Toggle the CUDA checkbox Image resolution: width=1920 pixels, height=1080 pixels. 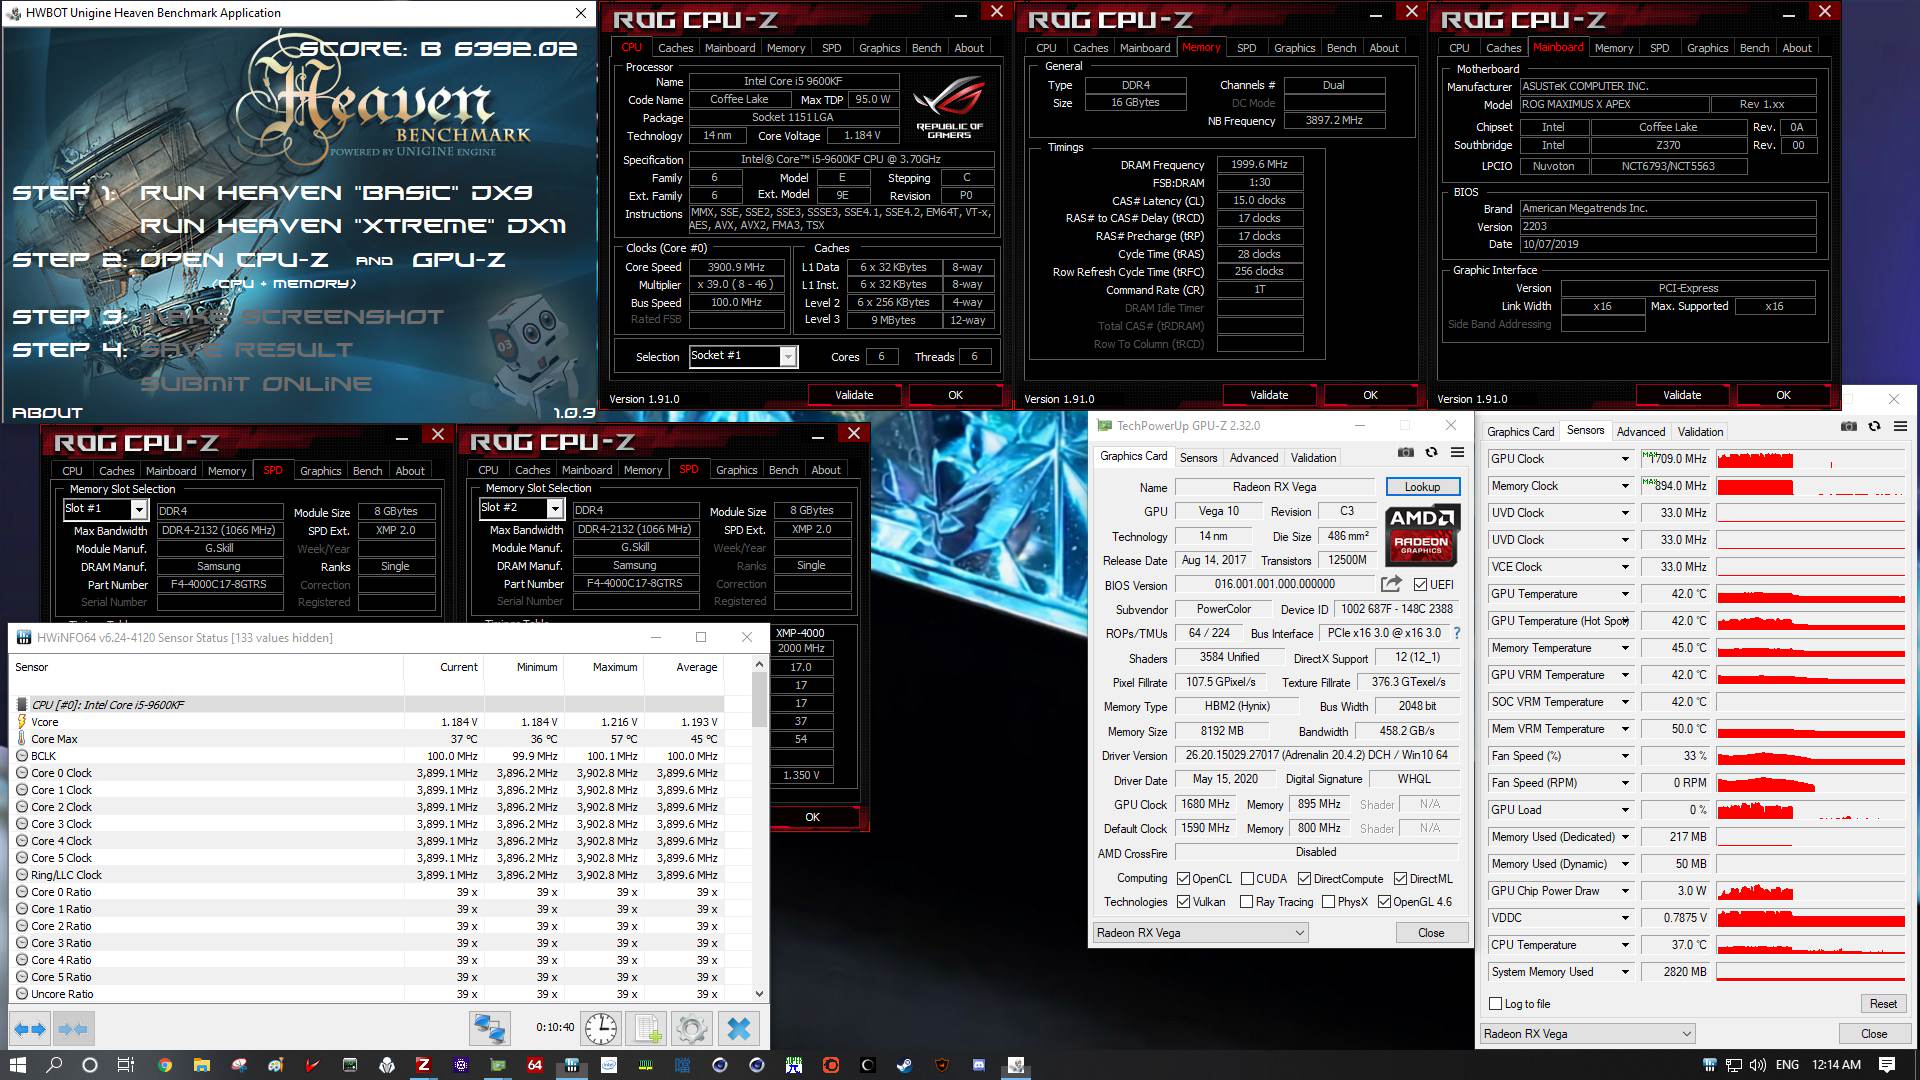pos(1247,879)
